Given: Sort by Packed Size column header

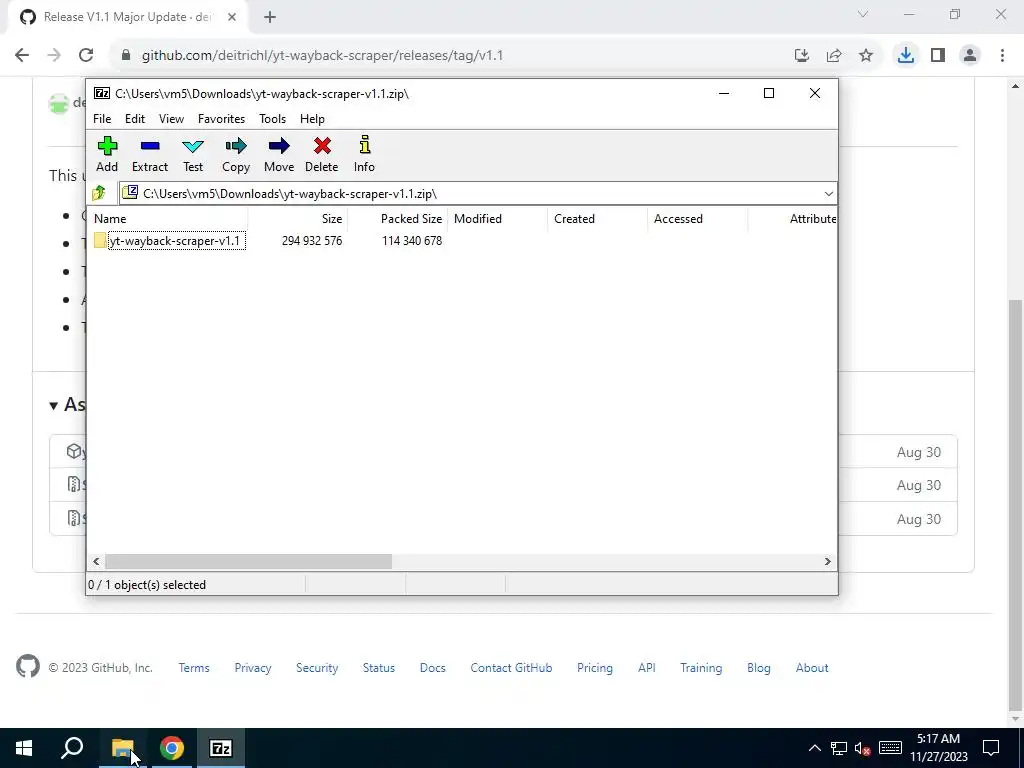Looking at the screenshot, I should [x=398, y=219].
